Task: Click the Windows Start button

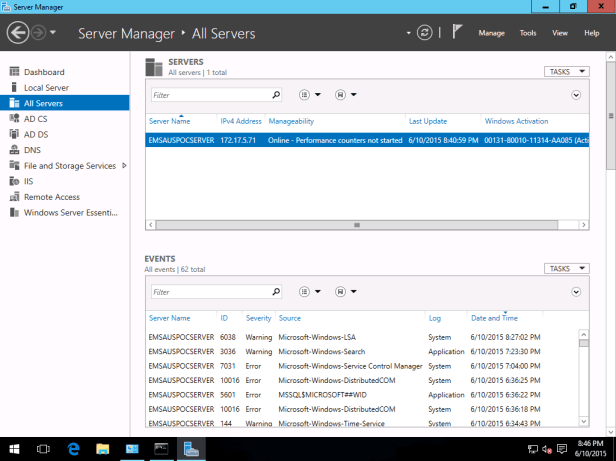Action: pos(14,450)
